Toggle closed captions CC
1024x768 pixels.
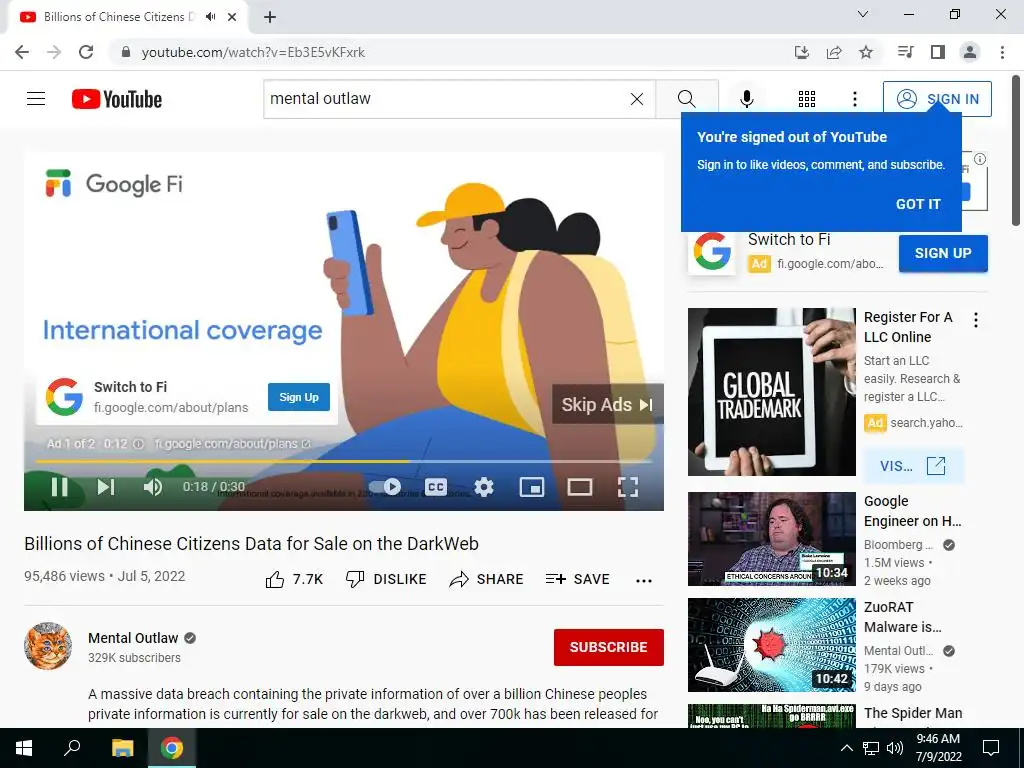point(436,487)
